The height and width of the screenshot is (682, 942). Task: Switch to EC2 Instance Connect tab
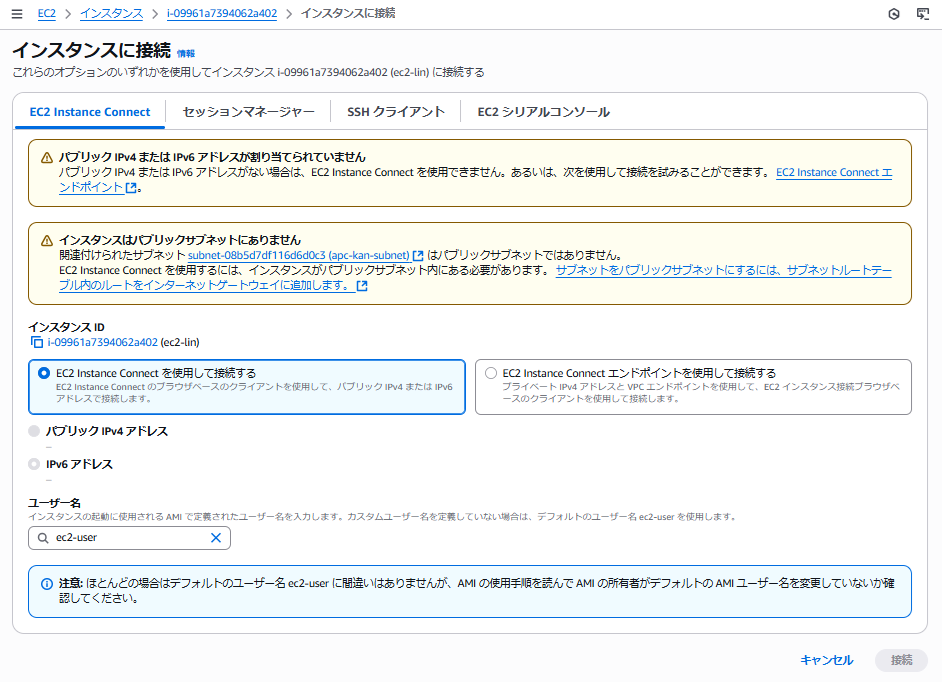(x=90, y=112)
